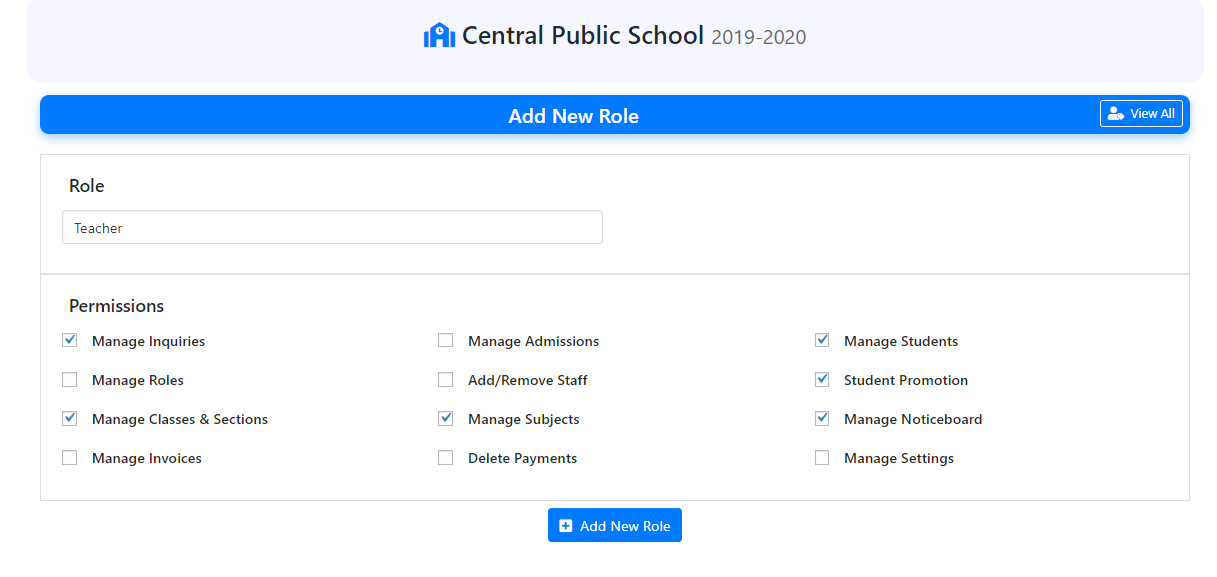Uncheck the Manage Students permission
The height and width of the screenshot is (577, 1217).
(822, 341)
